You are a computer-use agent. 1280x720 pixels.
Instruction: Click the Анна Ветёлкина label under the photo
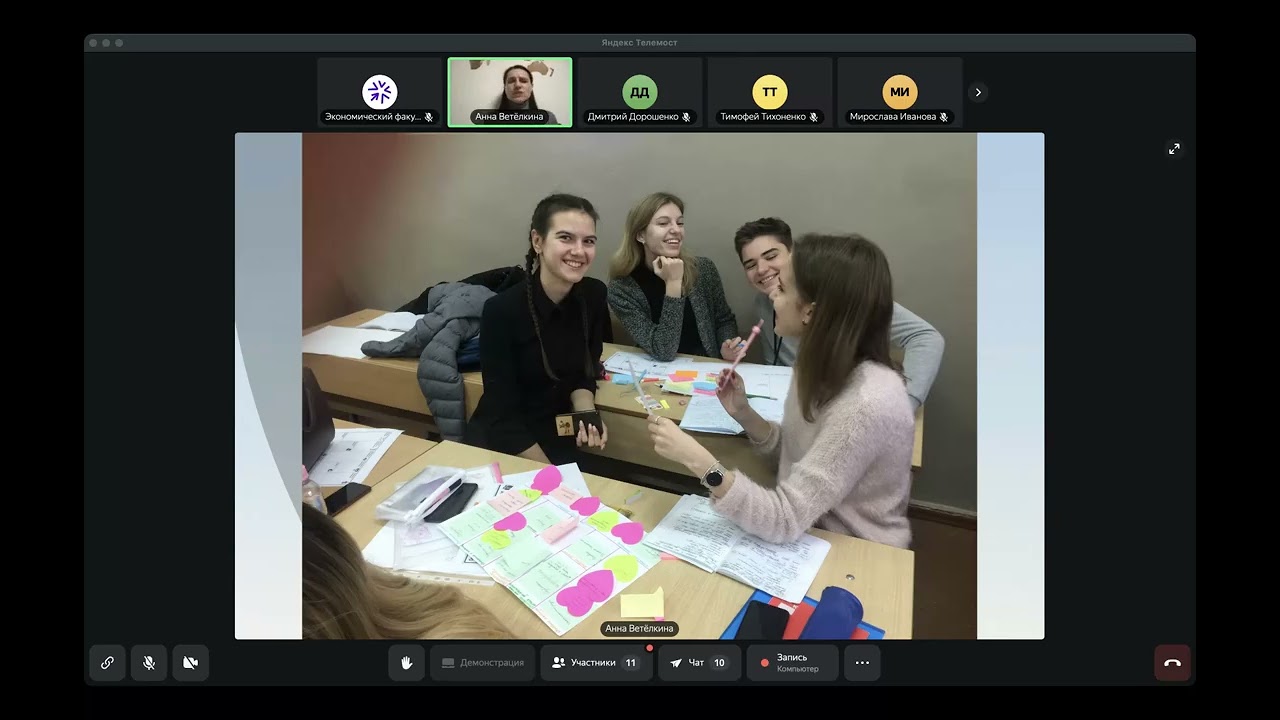point(640,629)
